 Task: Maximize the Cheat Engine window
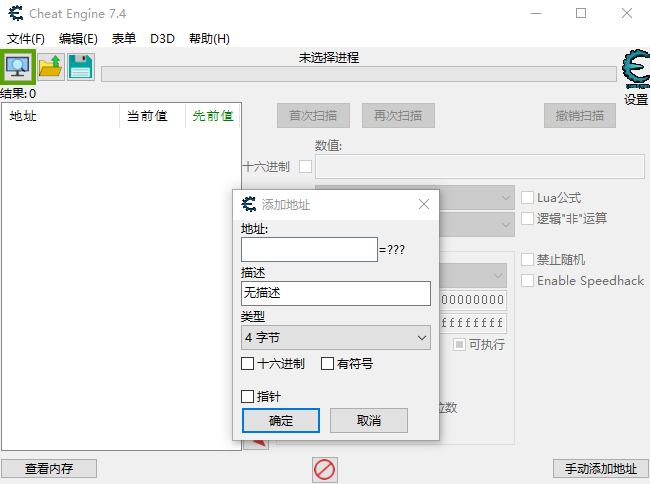pos(581,13)
